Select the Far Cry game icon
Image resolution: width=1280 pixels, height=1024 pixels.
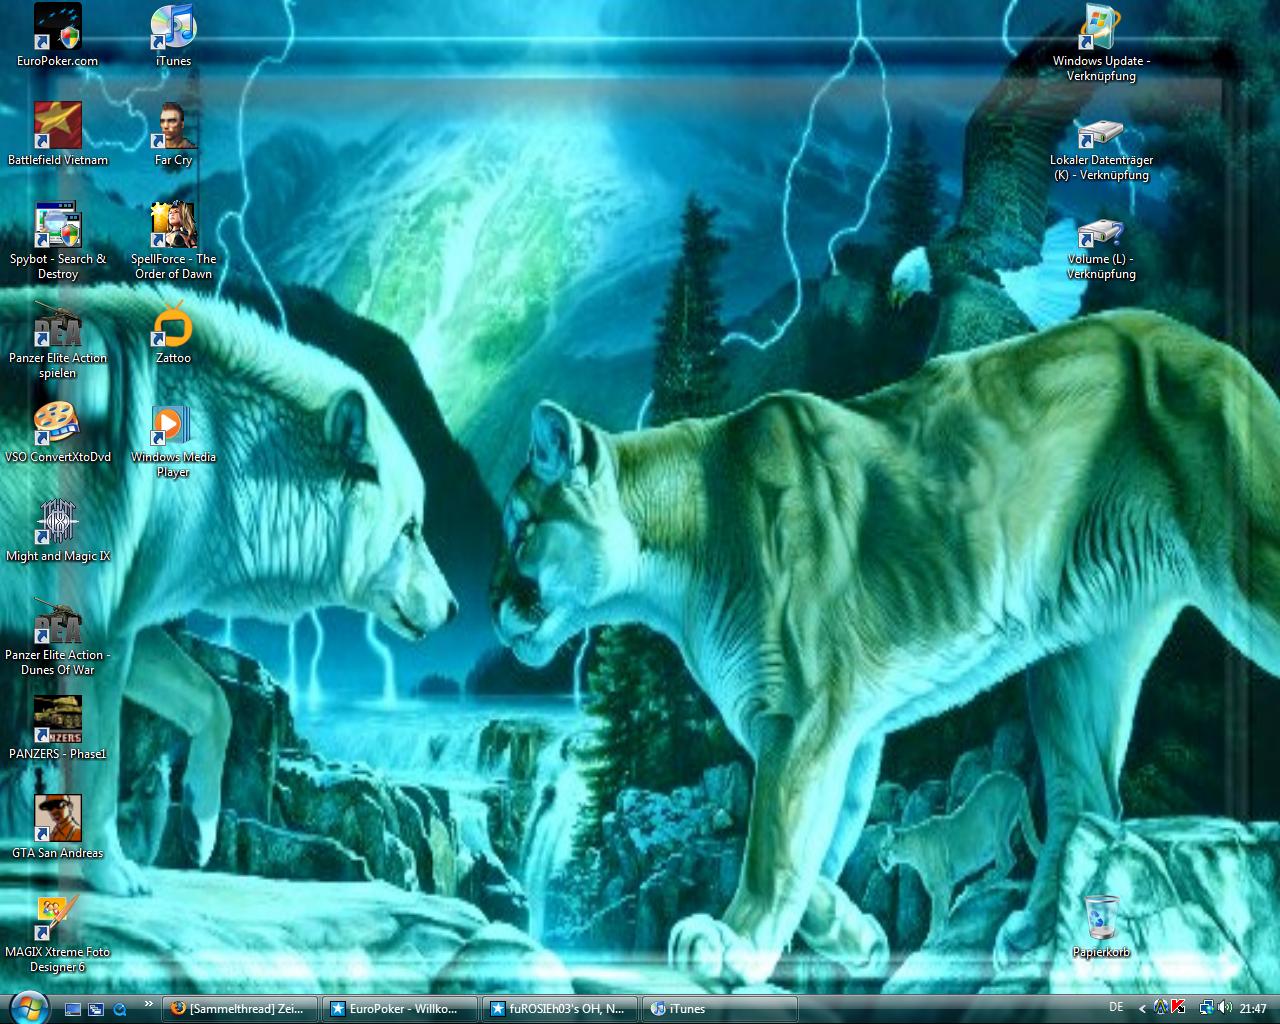(x=173, y=135)
